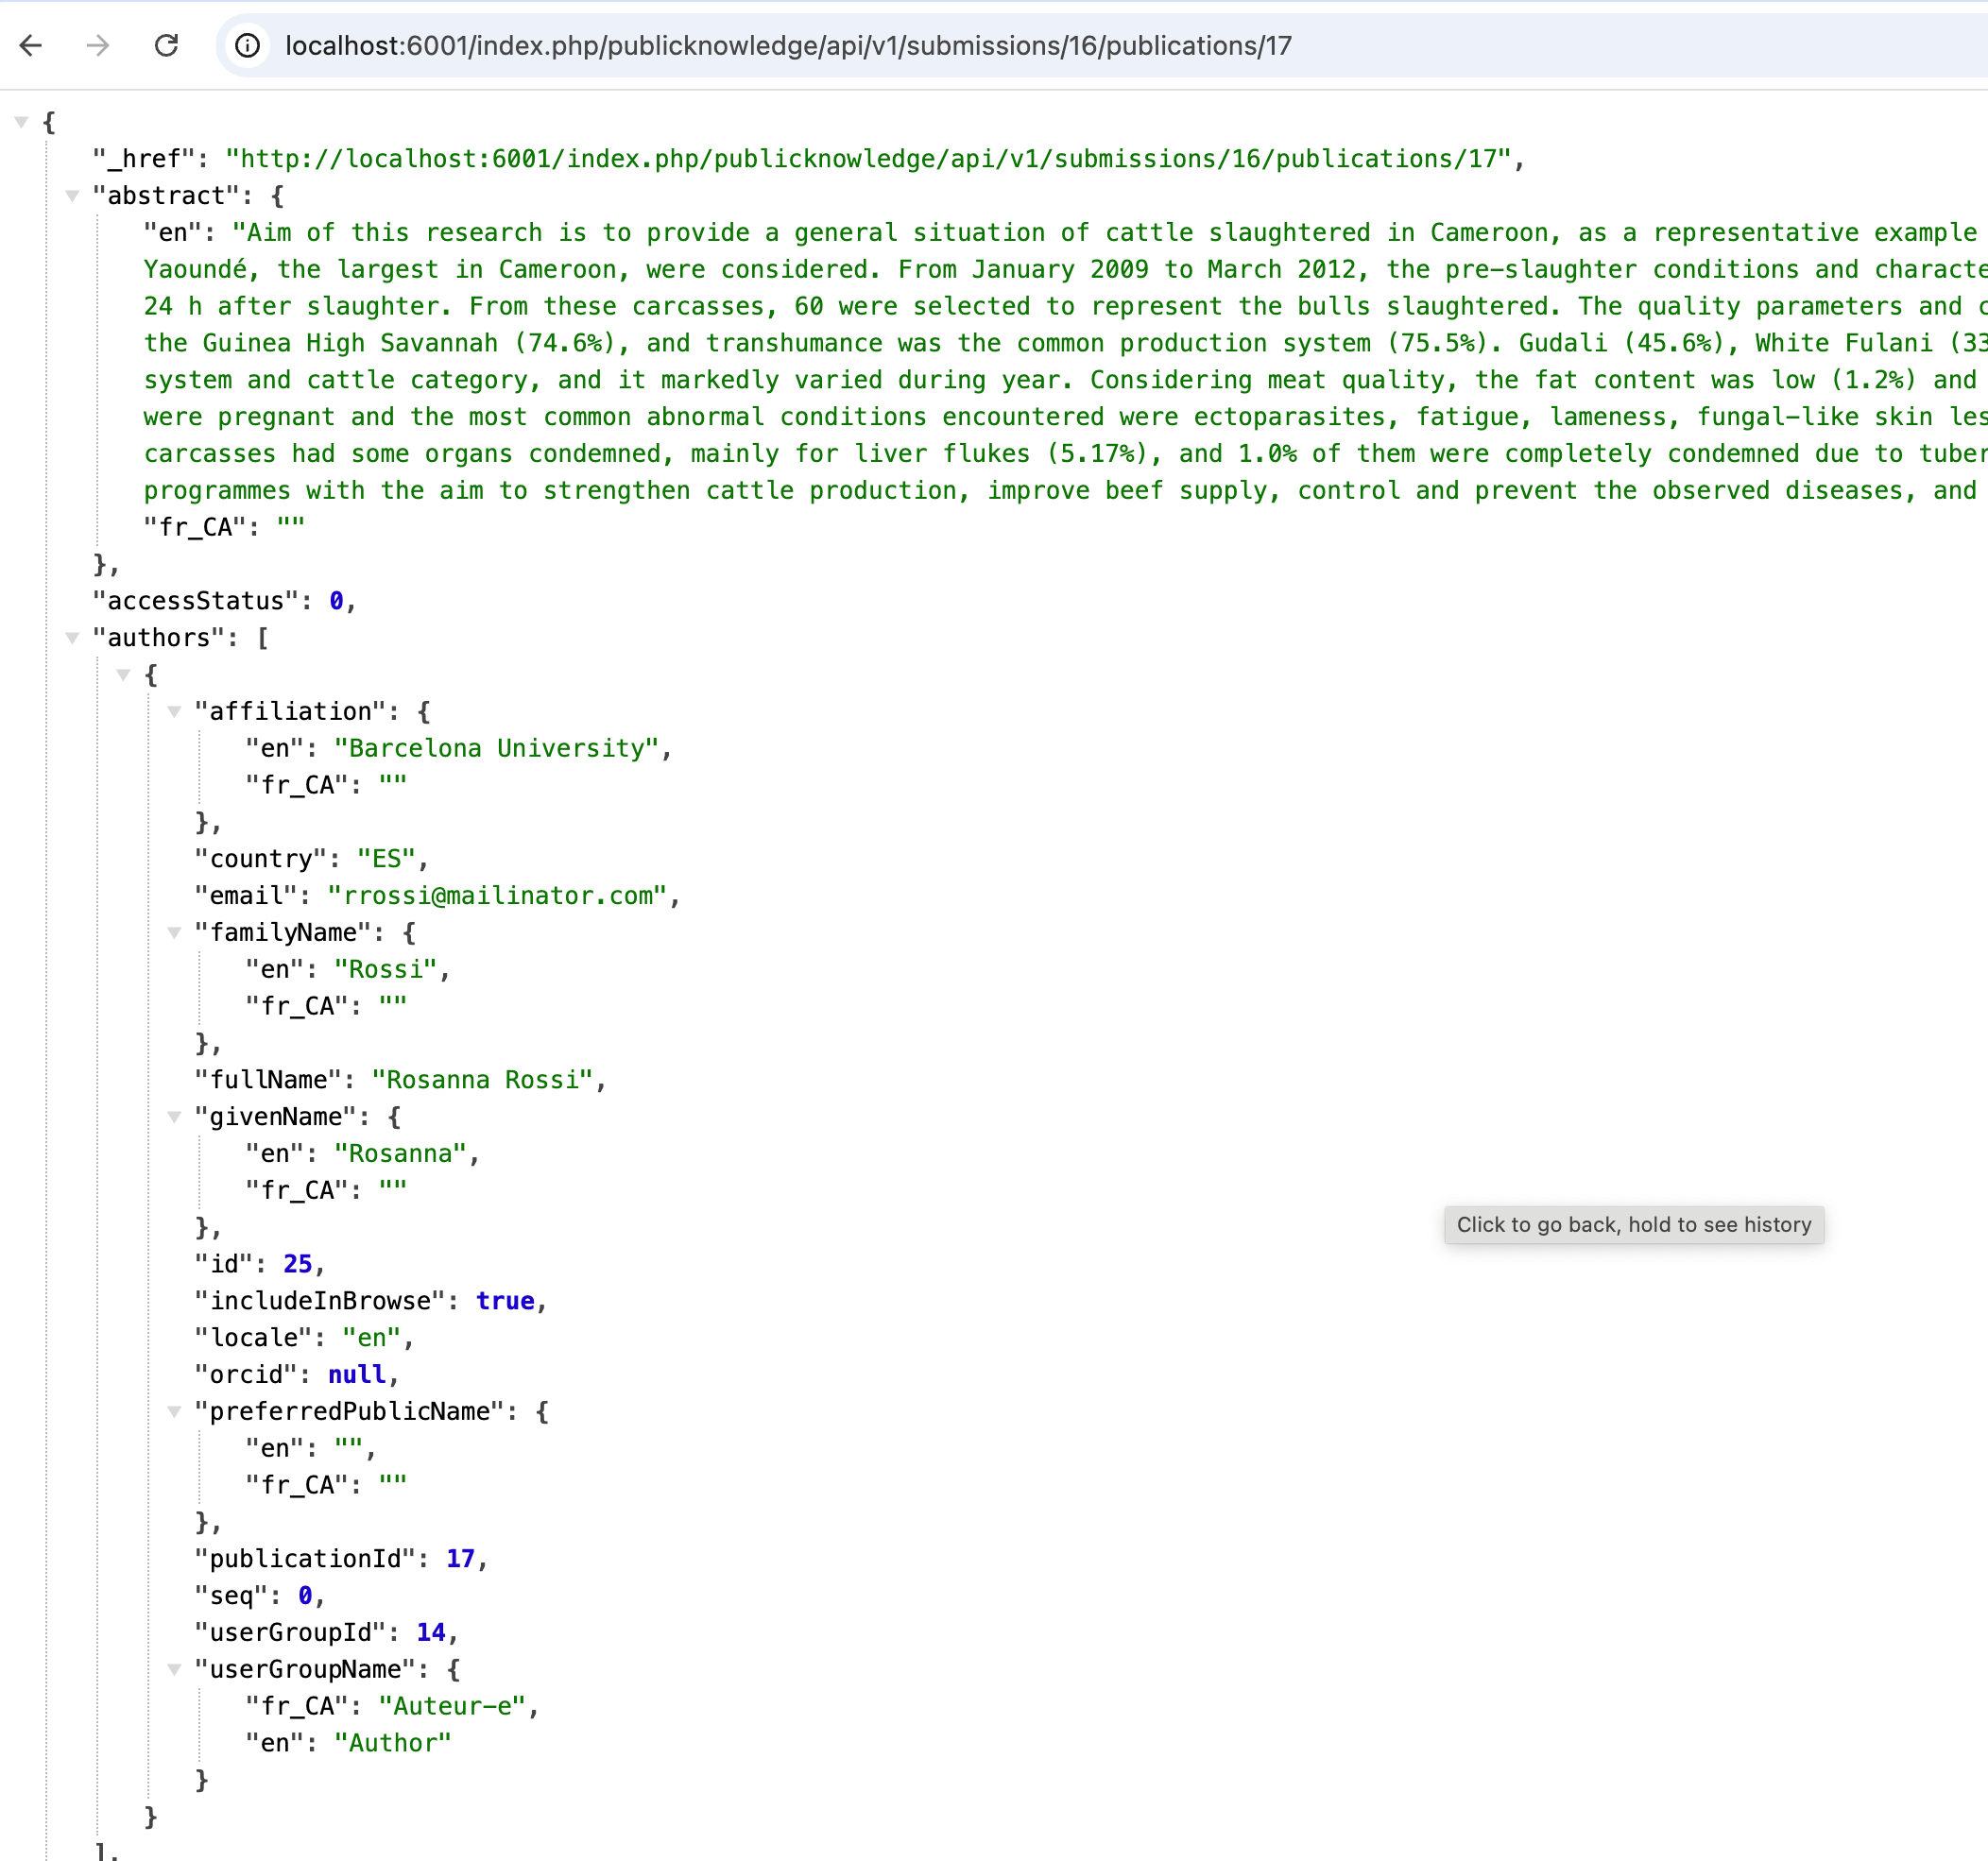Viewport: 1988px width, 1861px height.
Task: Click the browser Back arrow button
Action: [31, 46]
